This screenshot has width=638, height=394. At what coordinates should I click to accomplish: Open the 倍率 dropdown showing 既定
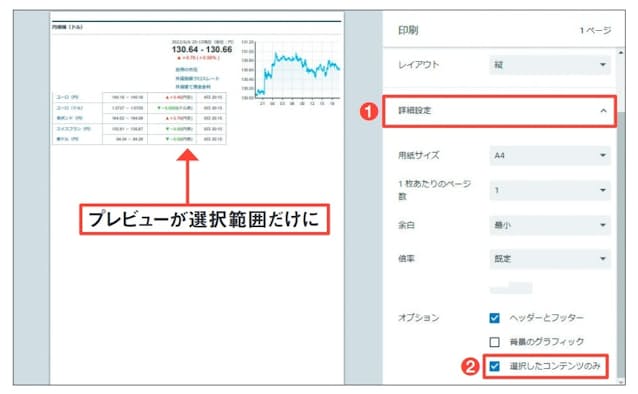point(550,259)
